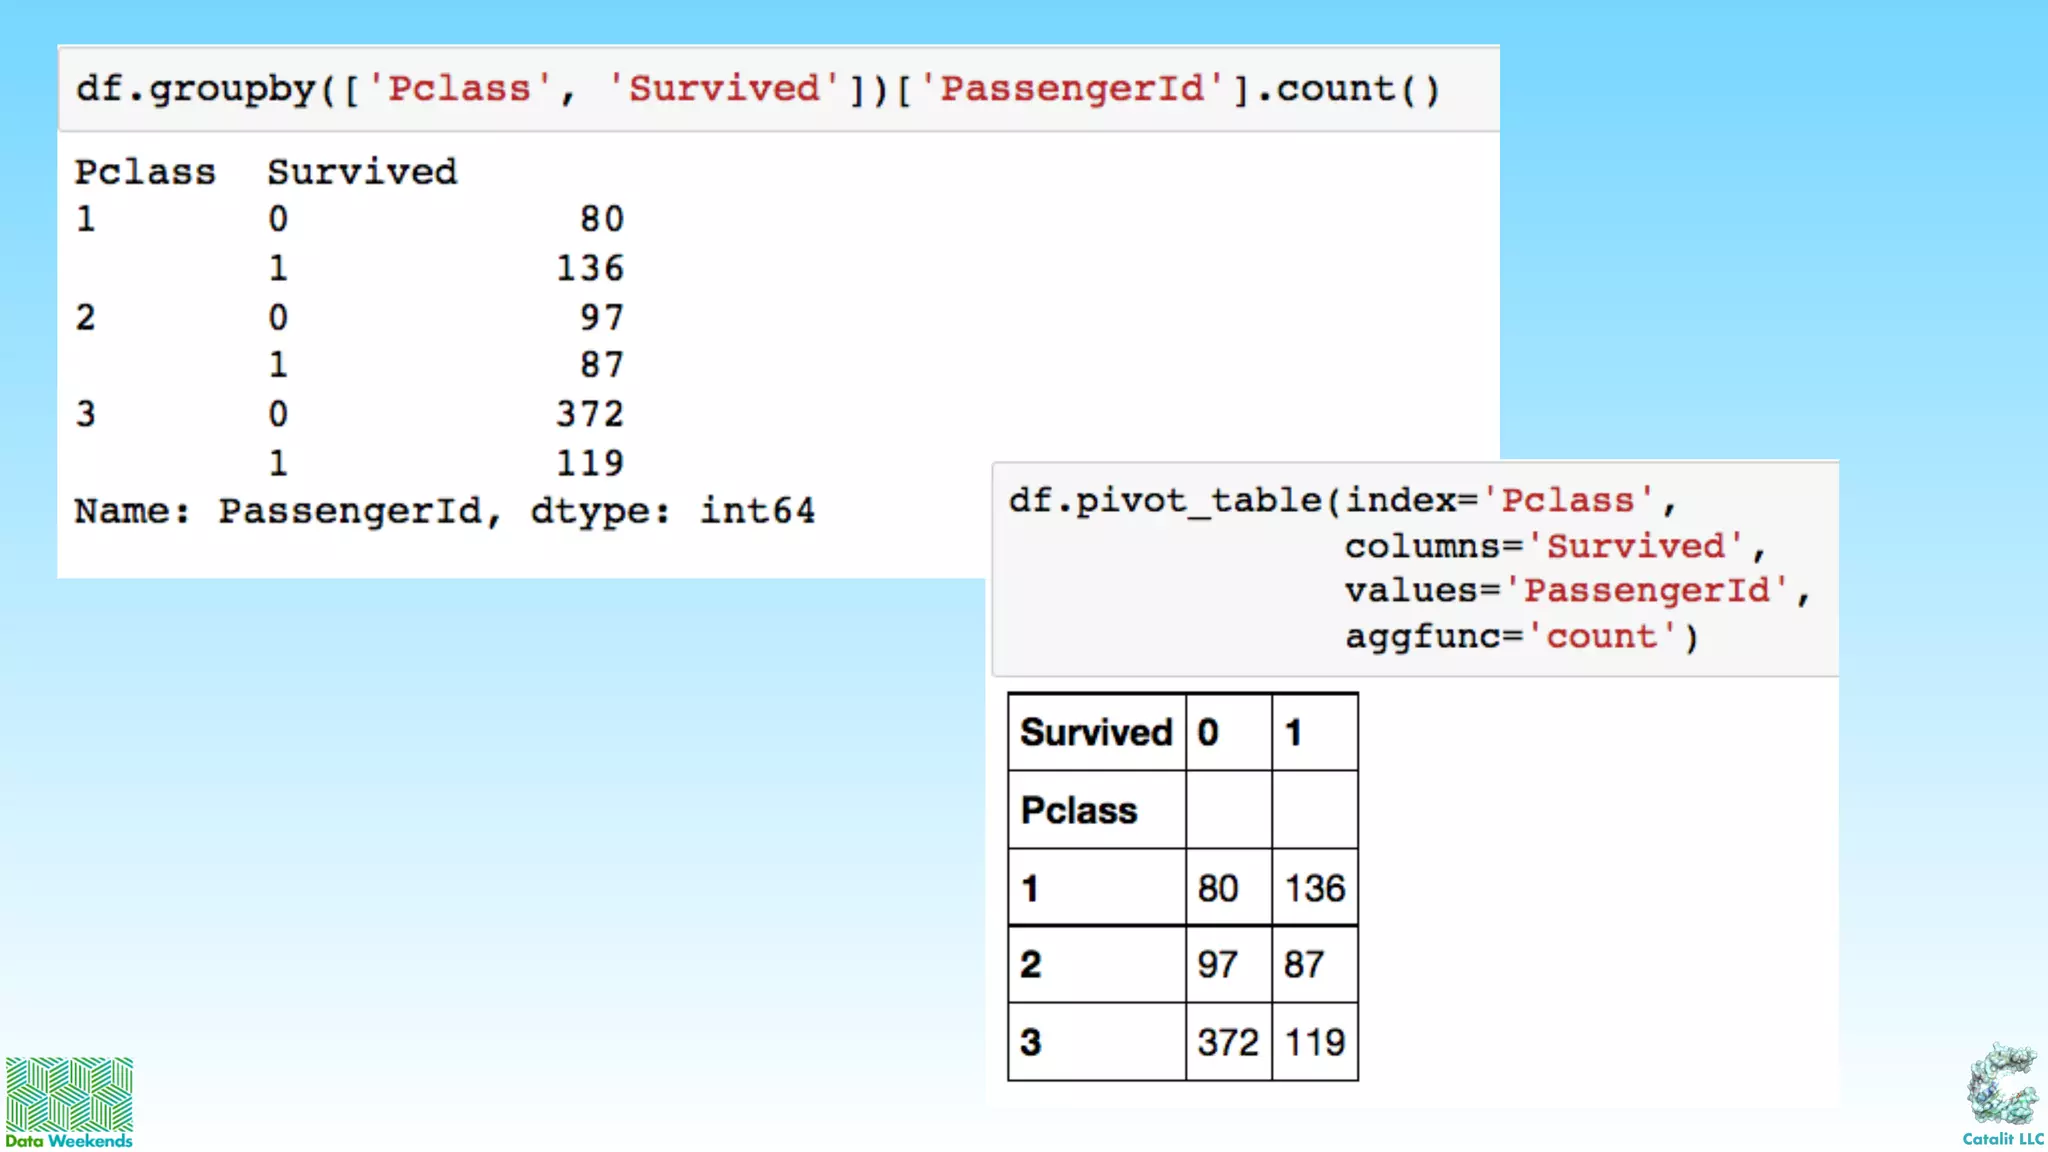Click the 'Survived' output column label
The image size is (2048, 1152).
tap(362, 172)
